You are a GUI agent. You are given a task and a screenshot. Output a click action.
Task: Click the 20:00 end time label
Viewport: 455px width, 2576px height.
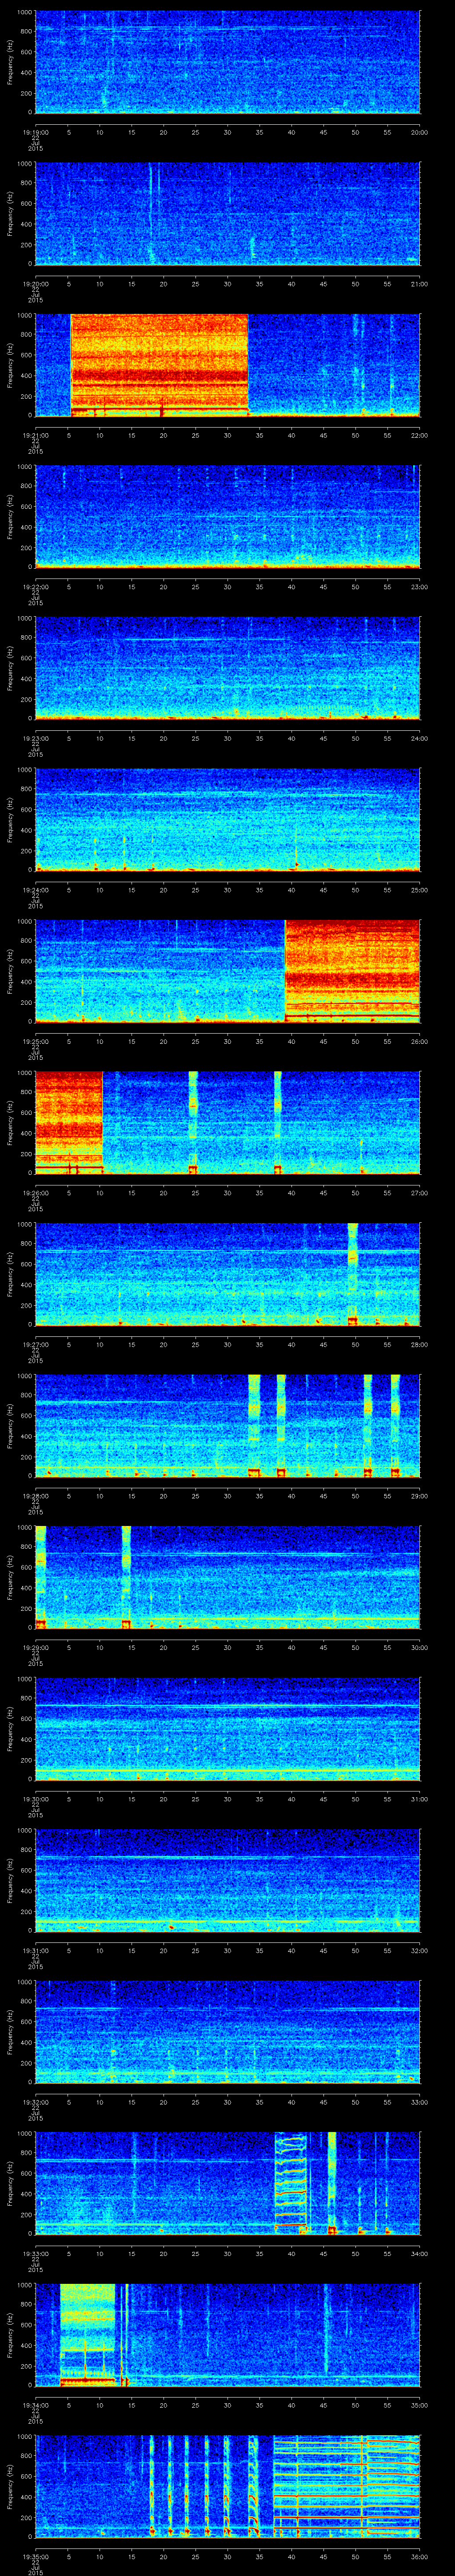(x=419, y=131)
